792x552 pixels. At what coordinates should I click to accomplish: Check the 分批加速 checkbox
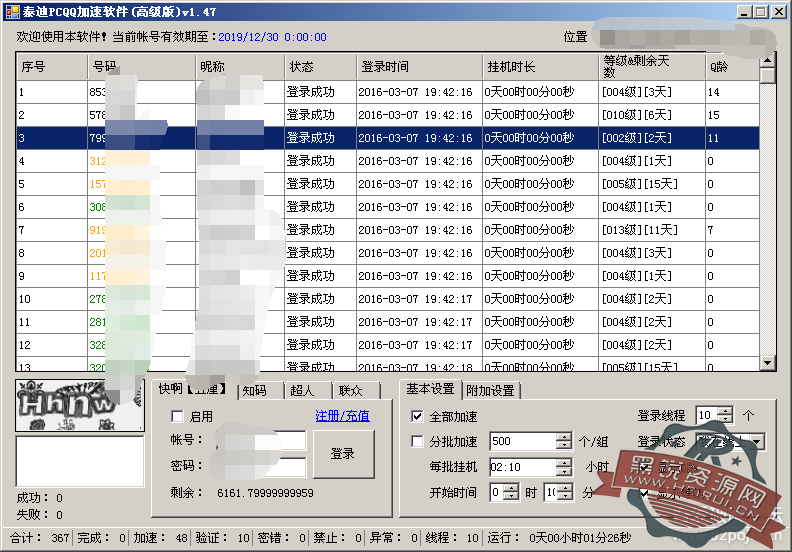point(417,441)
